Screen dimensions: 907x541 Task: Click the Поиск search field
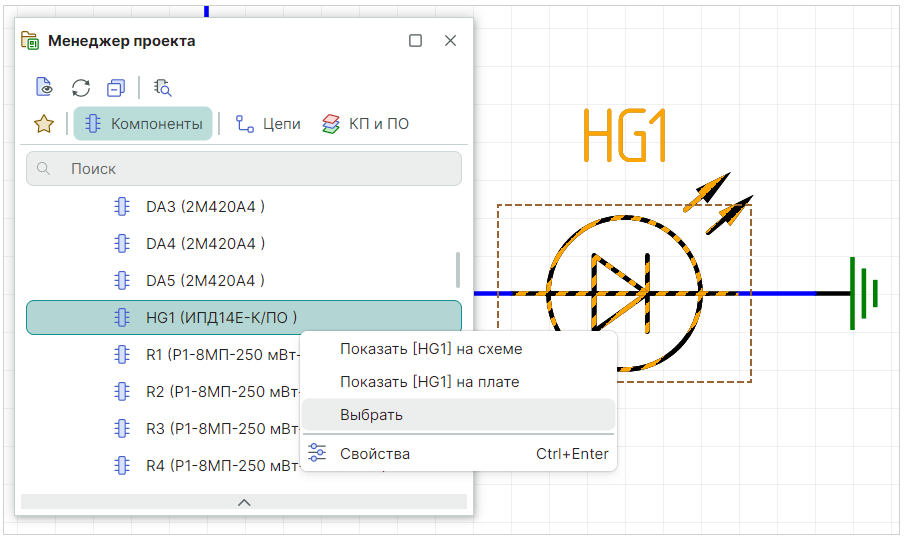(x=244, y=169)
